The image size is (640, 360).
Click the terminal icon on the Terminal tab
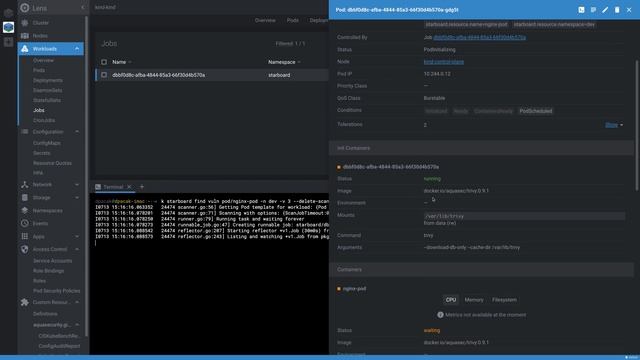point(98,187)
